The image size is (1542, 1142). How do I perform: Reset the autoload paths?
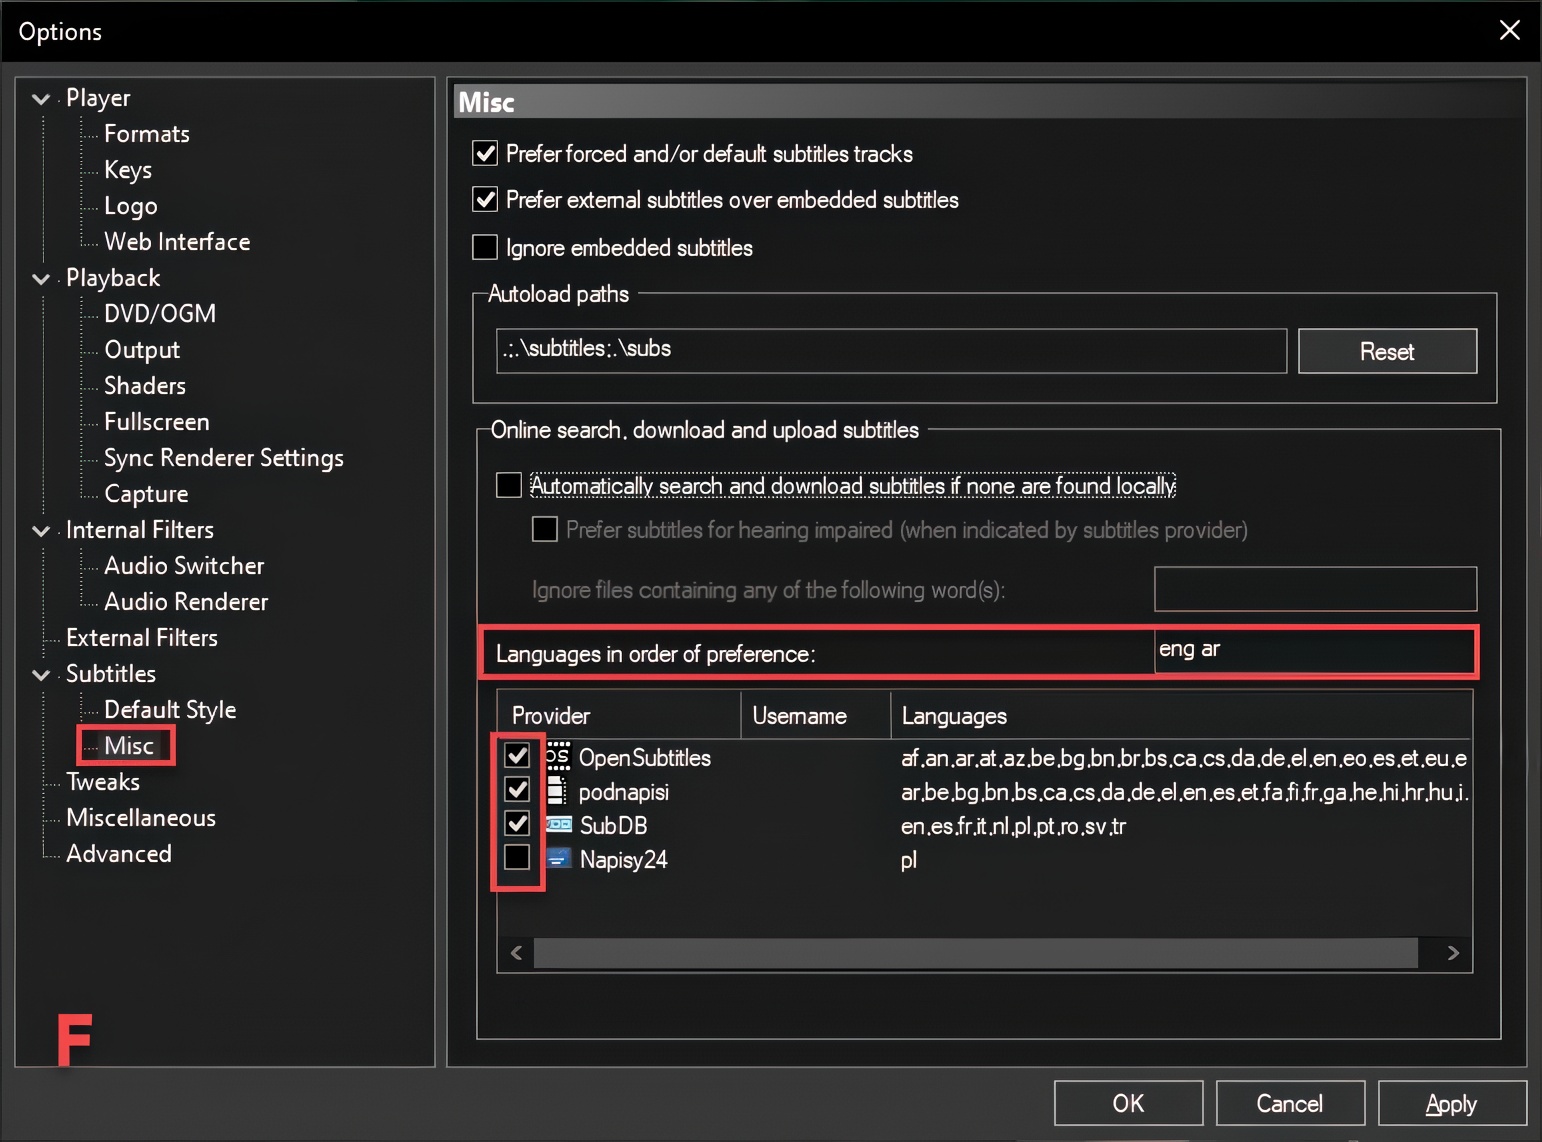tap(1387, 351)
